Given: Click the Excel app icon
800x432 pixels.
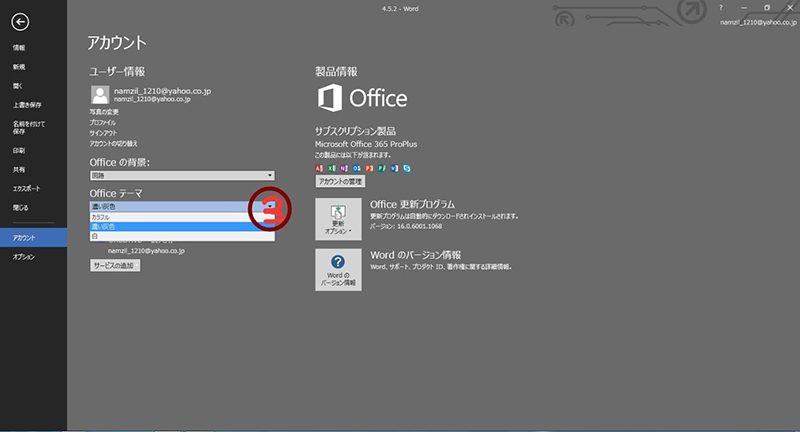Looking at the screenshot, I should [332, 168].
